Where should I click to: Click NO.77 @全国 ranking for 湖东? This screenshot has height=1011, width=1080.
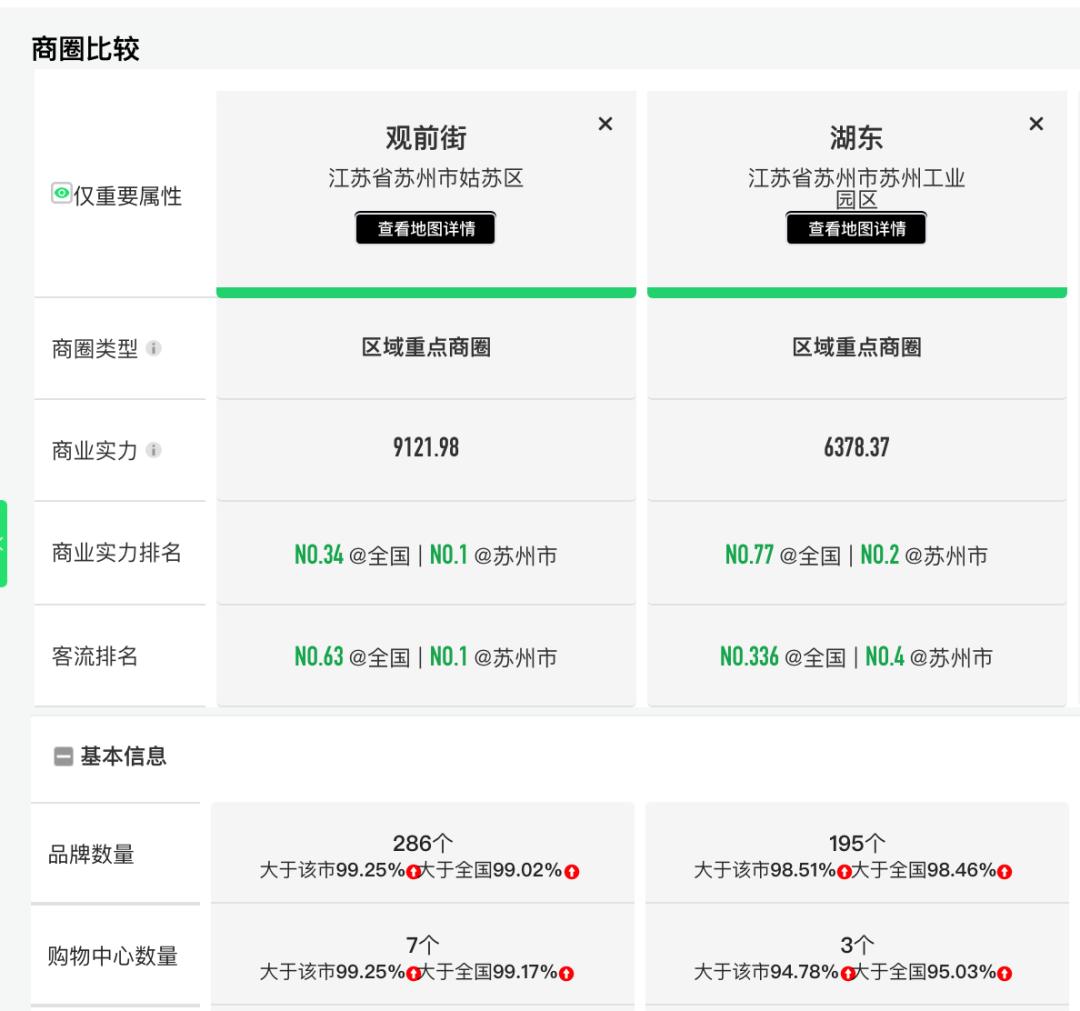(x=782, y=555)
